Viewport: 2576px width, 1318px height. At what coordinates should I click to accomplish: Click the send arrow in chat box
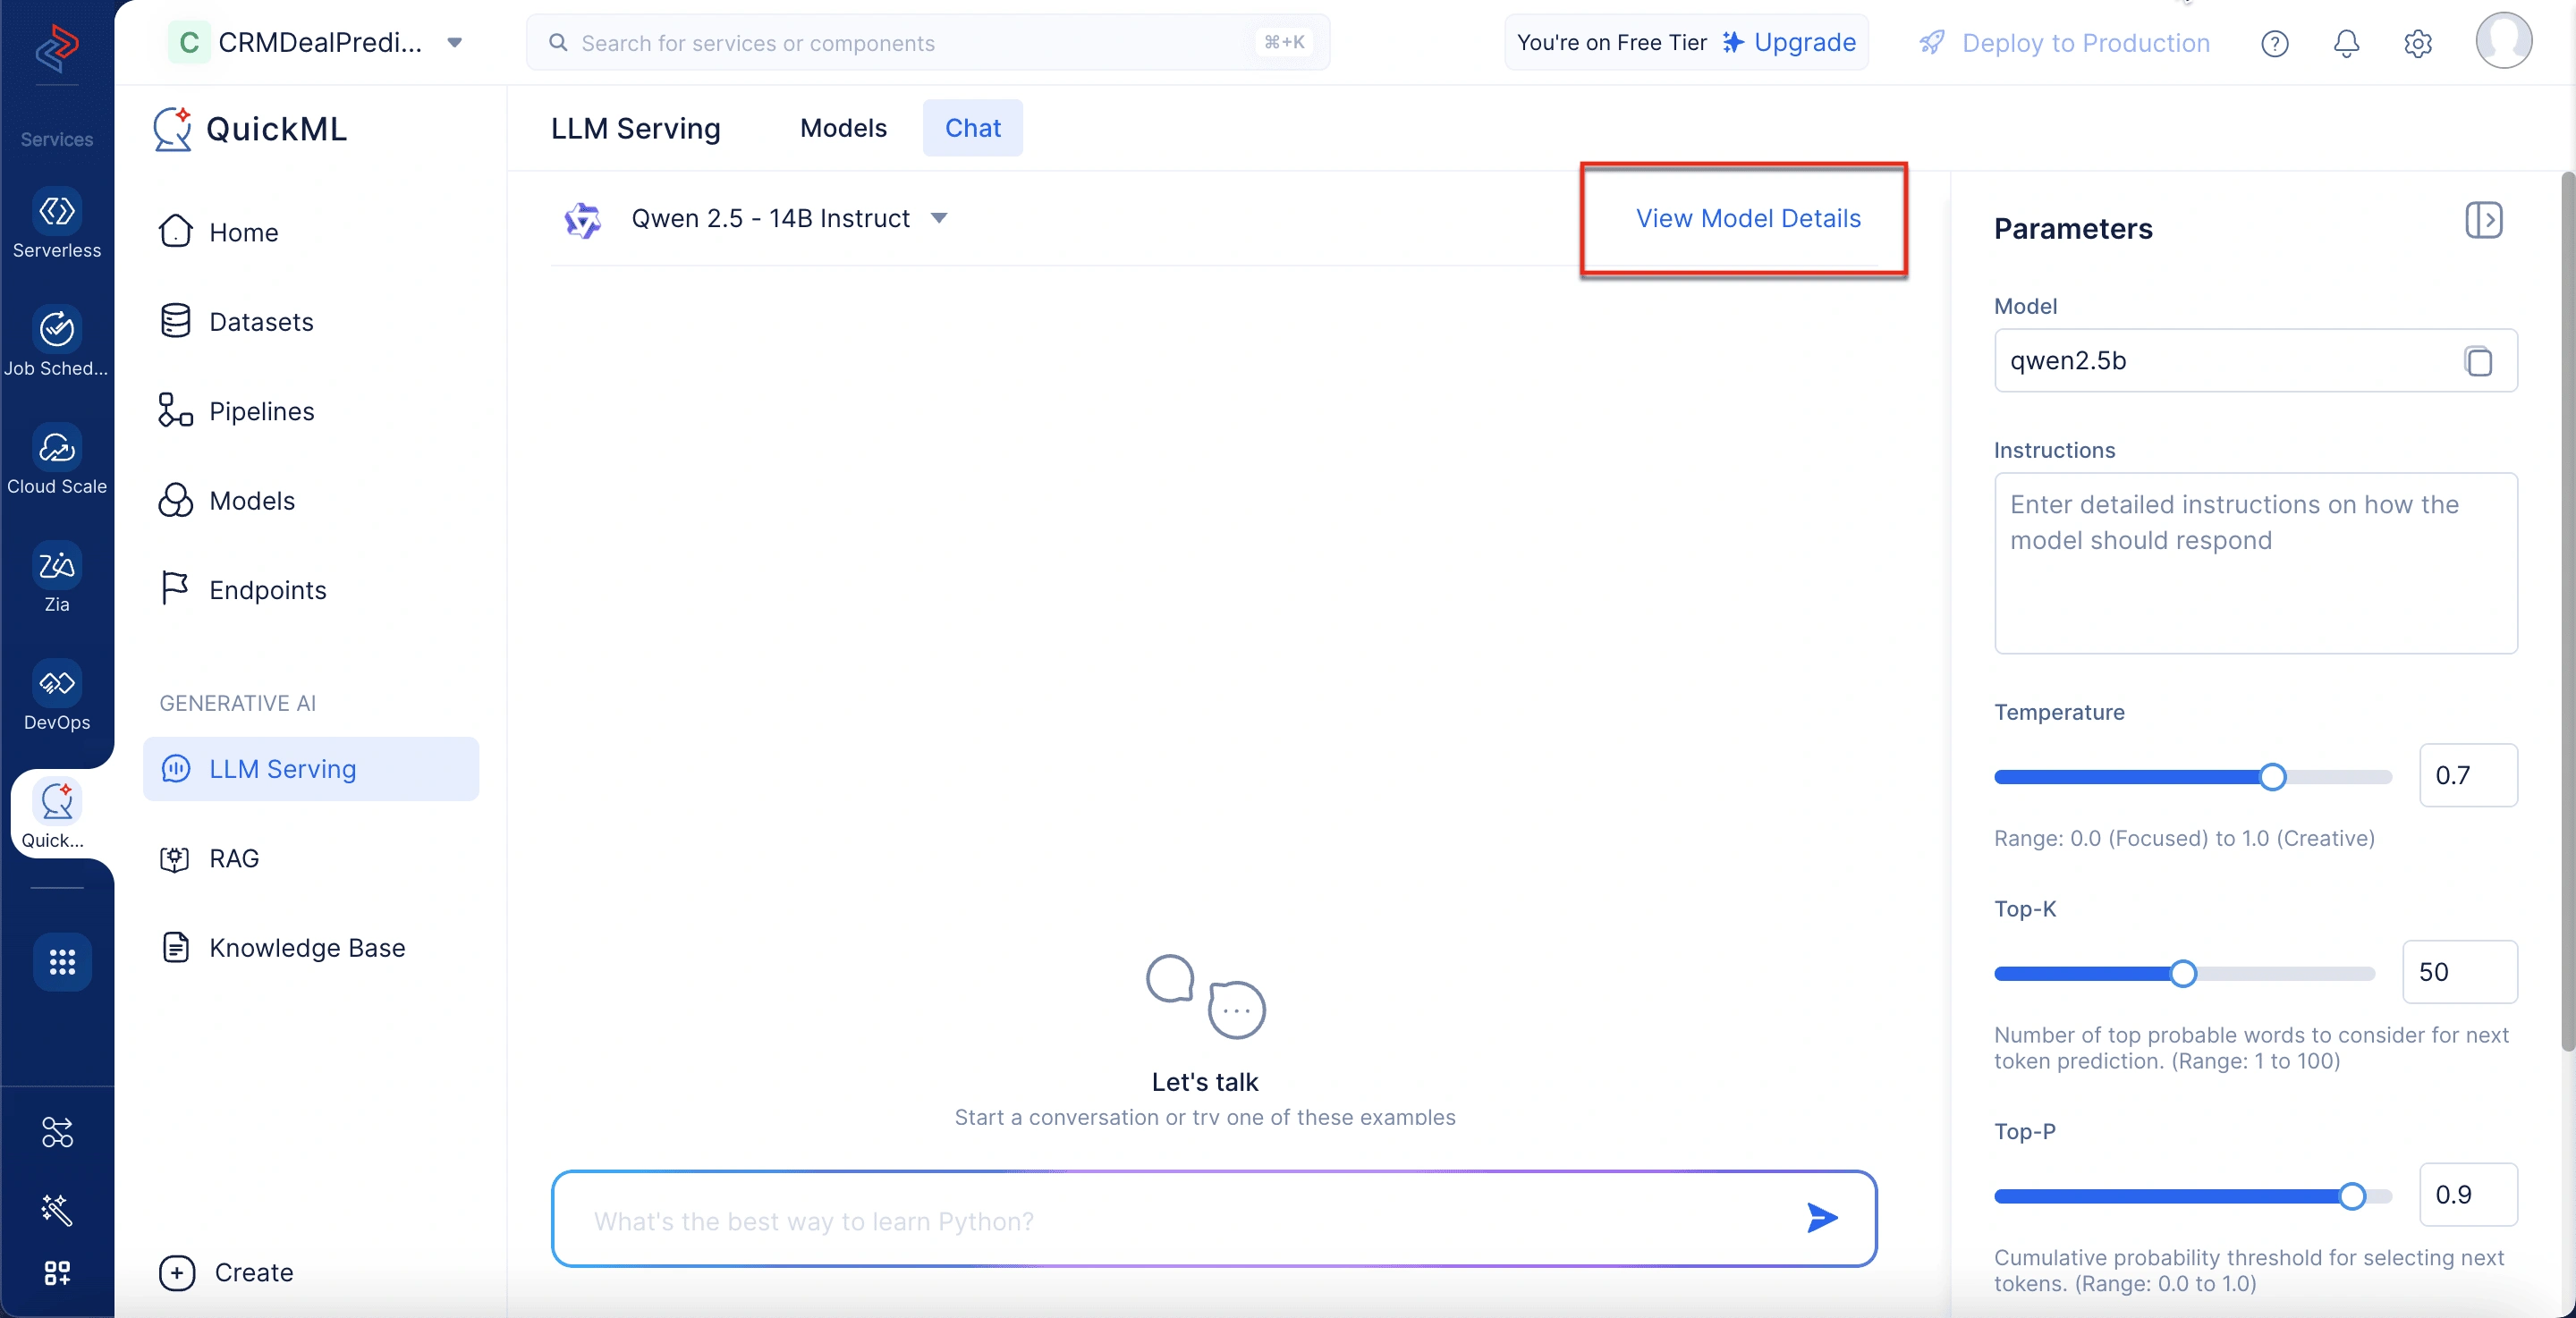(1822, 1217)
